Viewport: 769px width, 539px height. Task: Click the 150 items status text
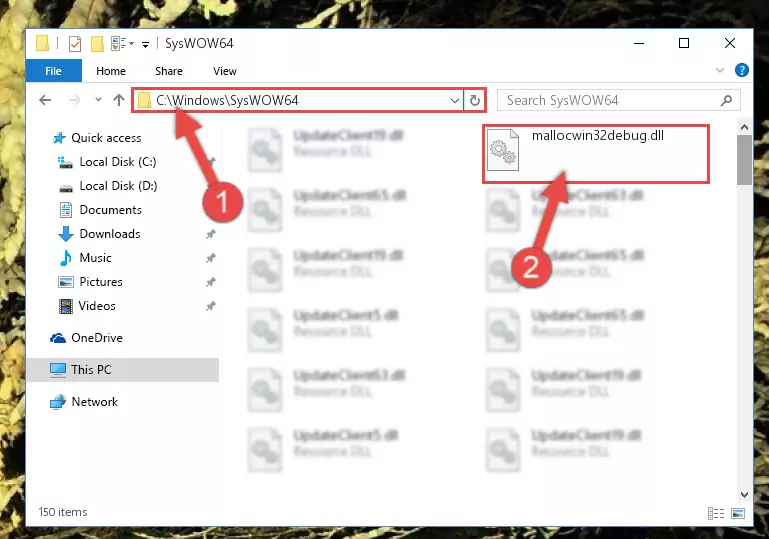(x=63, y=512)
